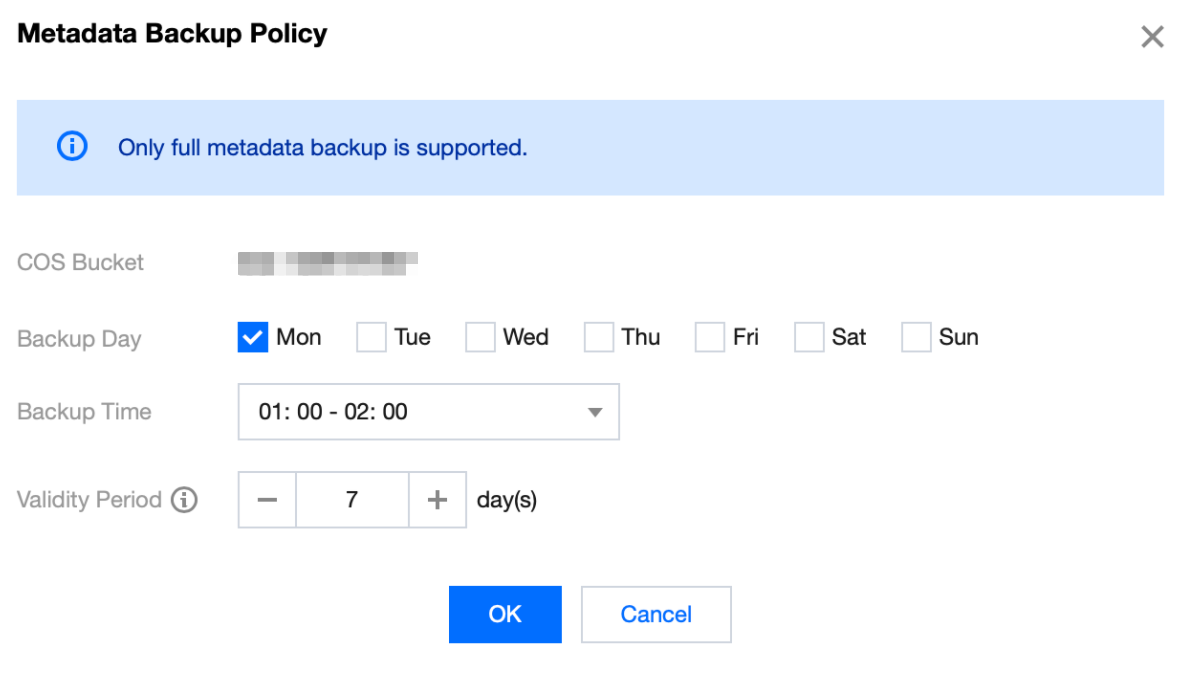Click the blurred COS Bucket value

click(327, 263)
